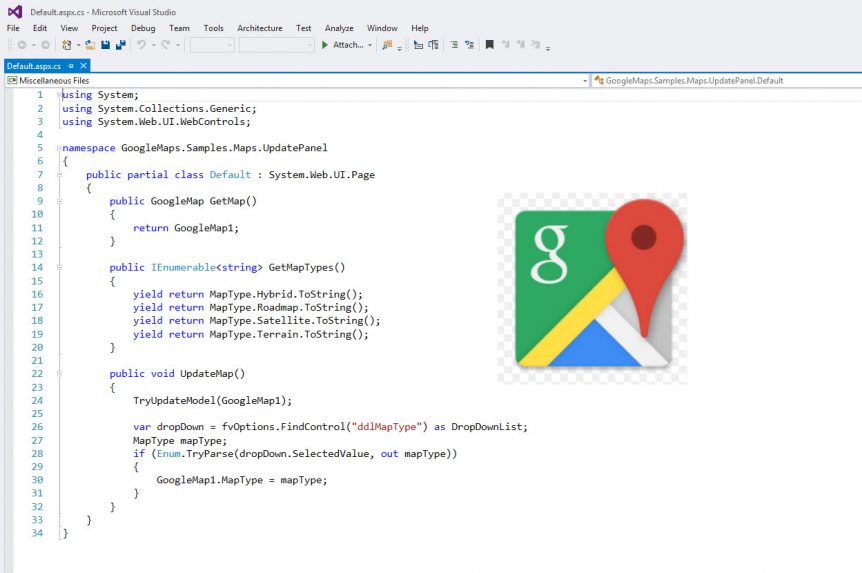Click the System.Web.UI.Page base class text

(322, 174)
